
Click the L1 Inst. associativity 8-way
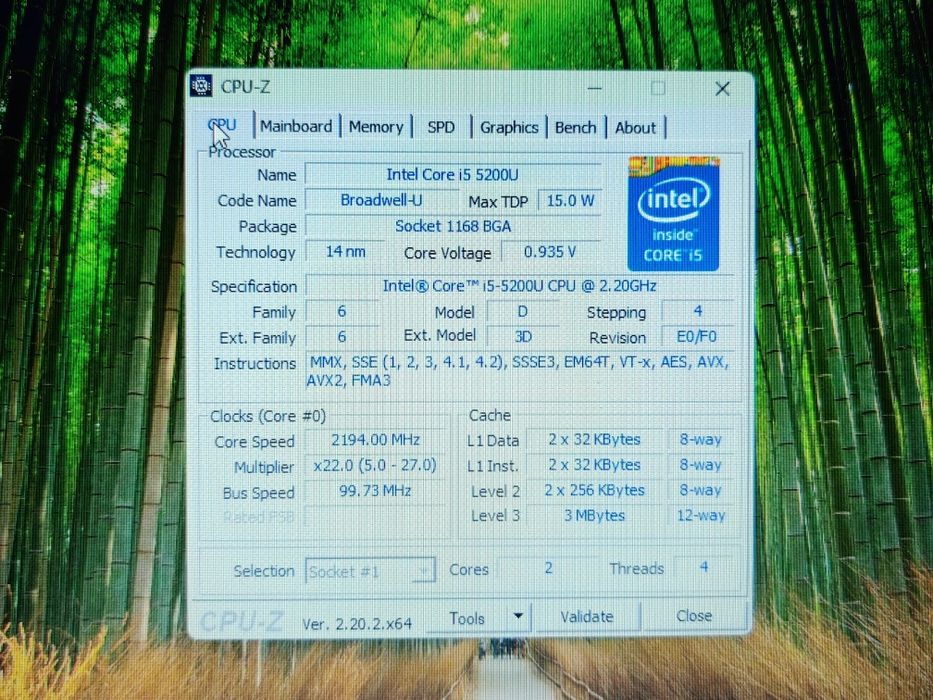tap(701, 465)
